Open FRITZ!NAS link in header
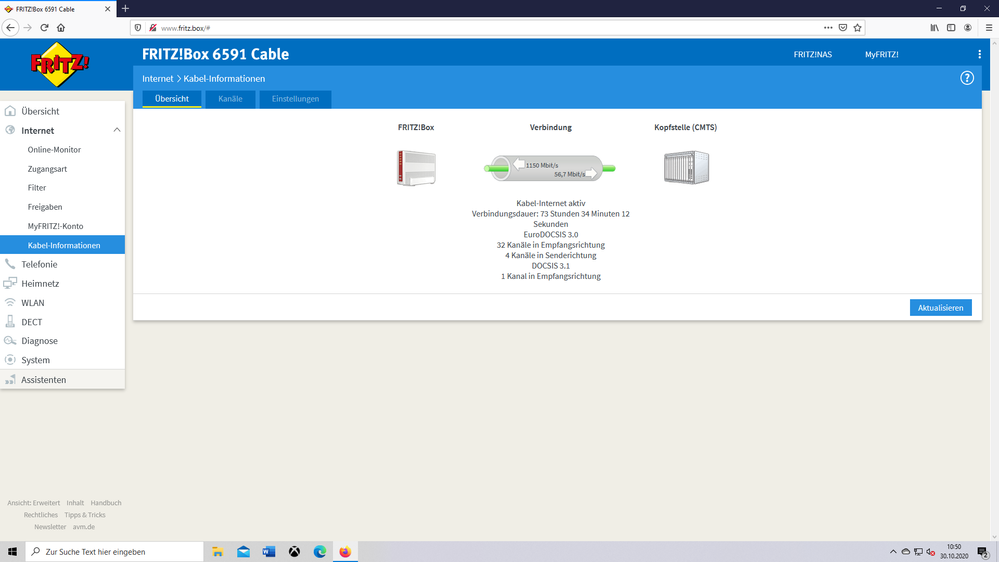 [812, 54]
